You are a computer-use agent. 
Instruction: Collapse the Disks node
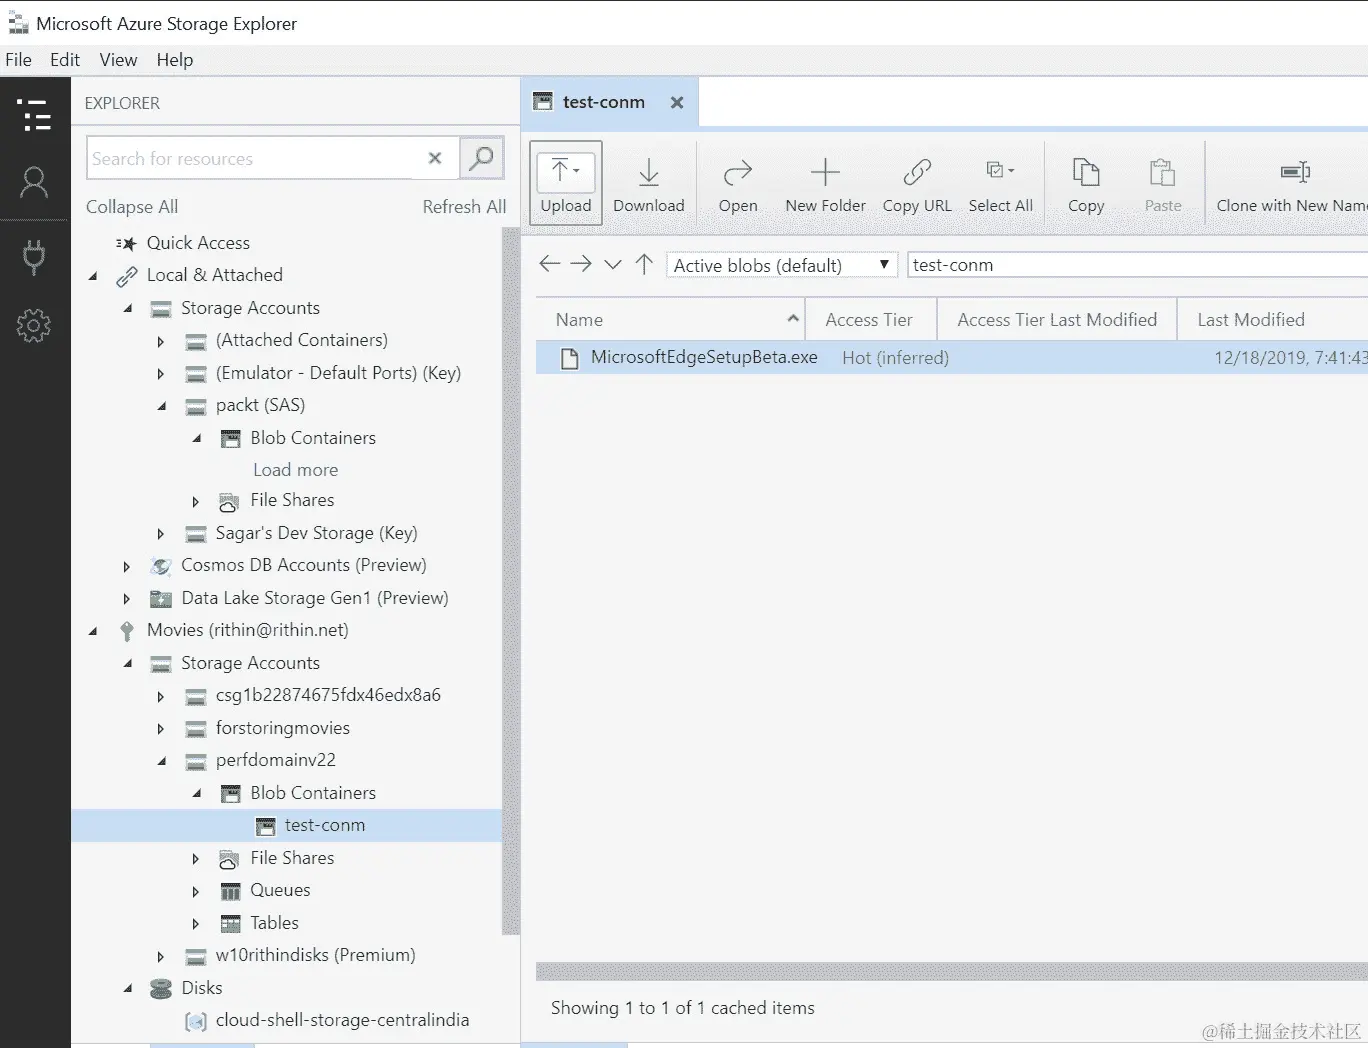128,988
